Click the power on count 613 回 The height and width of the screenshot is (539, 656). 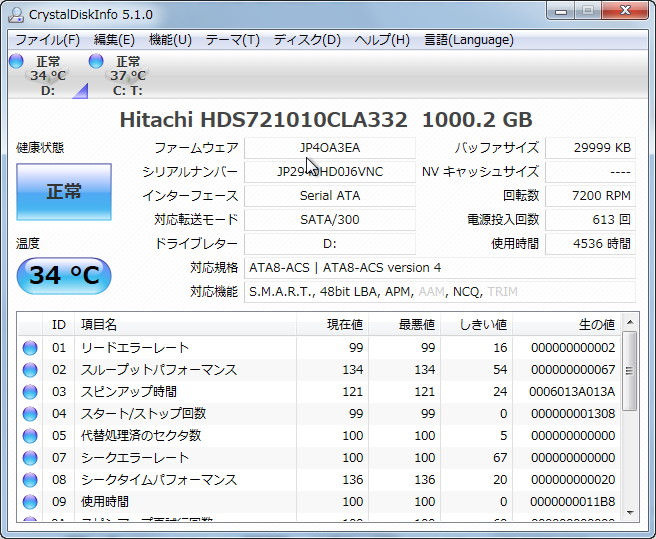coord(590,219)
